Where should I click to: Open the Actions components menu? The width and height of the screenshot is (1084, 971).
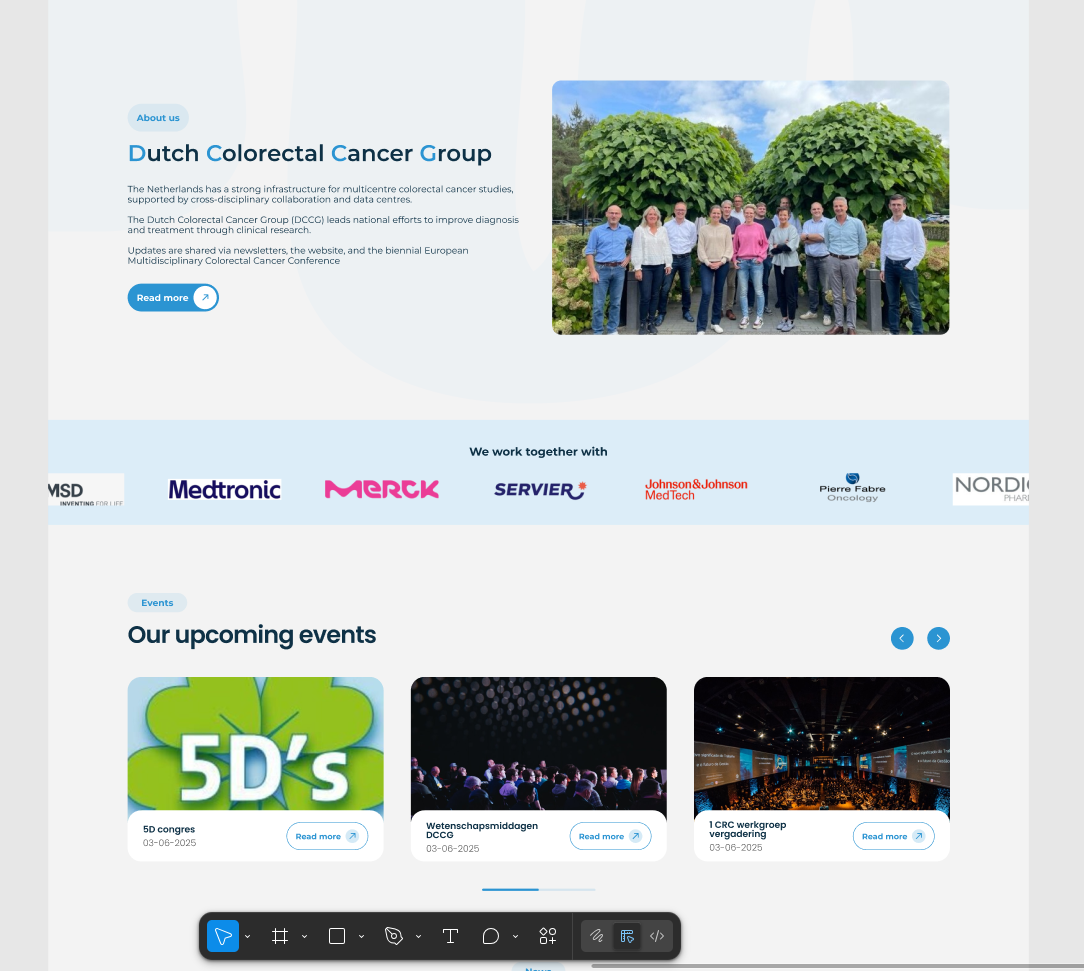click(548, 936)
